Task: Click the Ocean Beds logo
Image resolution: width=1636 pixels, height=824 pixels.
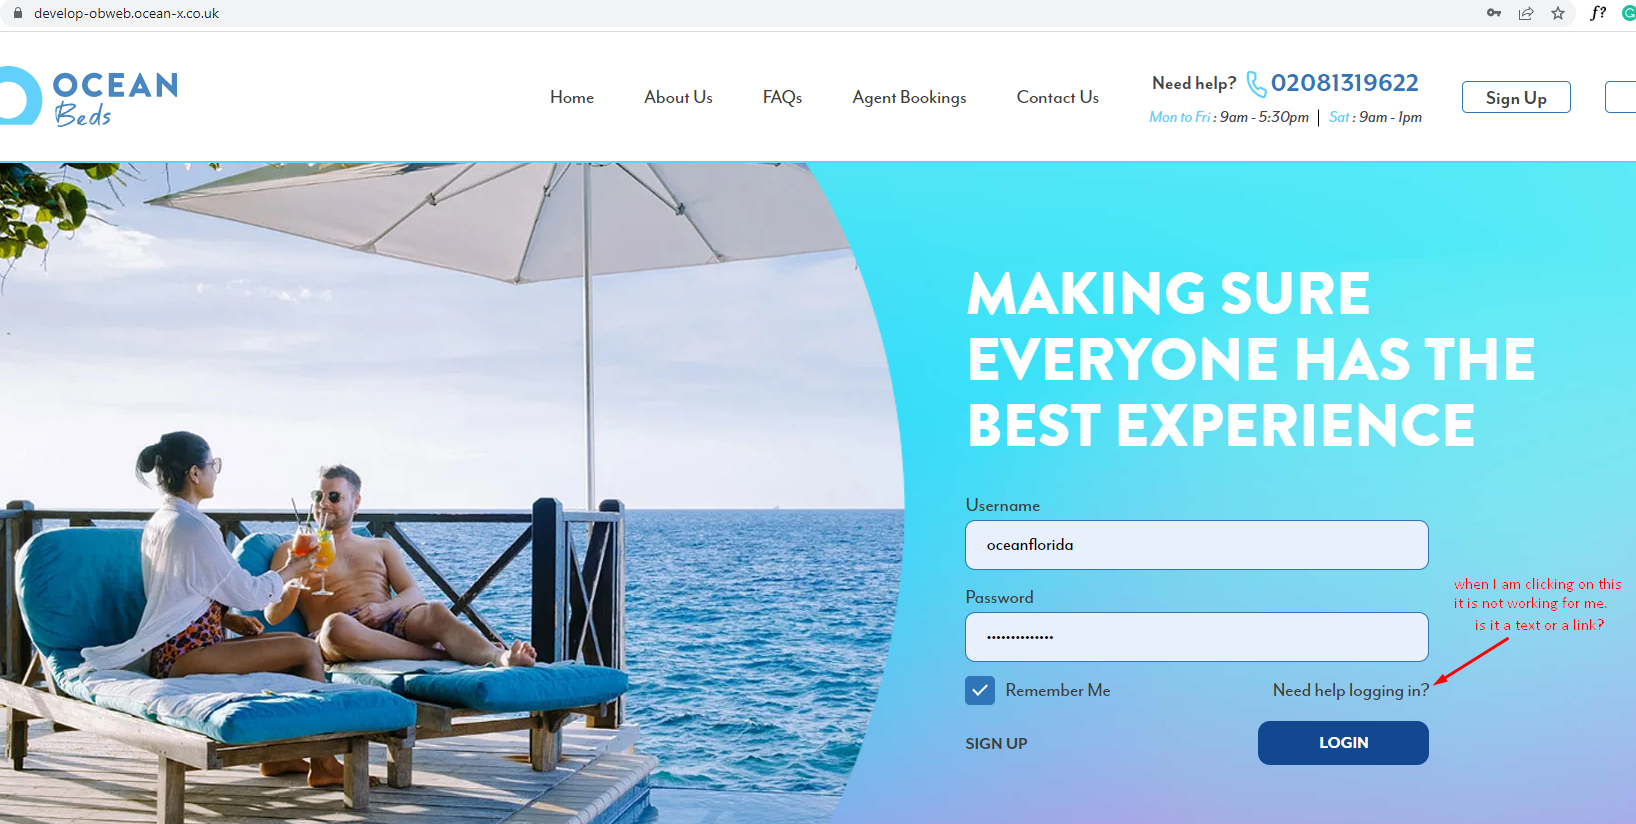Action: coord(89,97)
